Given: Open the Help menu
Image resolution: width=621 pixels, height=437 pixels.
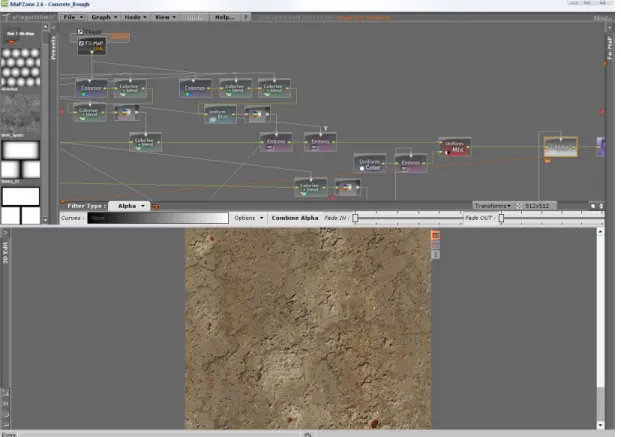Looking at the screenshot, I should 224,17.
